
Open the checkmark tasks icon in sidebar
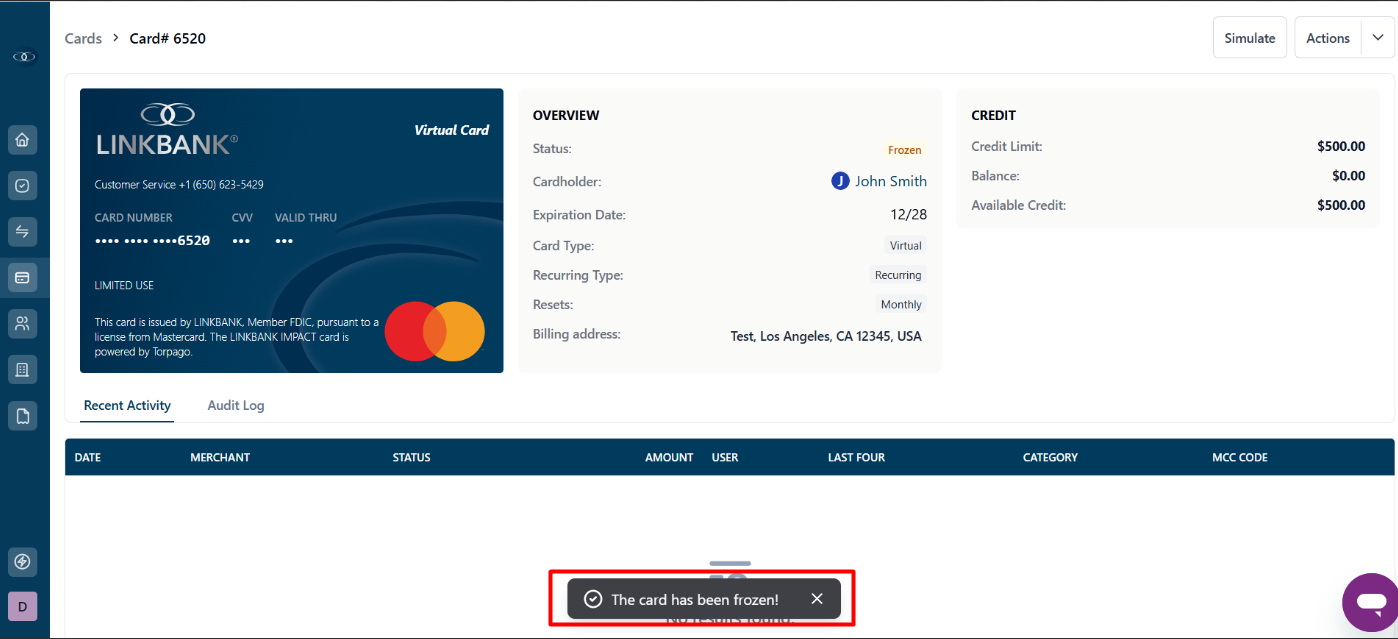click(x=23, y=185)
